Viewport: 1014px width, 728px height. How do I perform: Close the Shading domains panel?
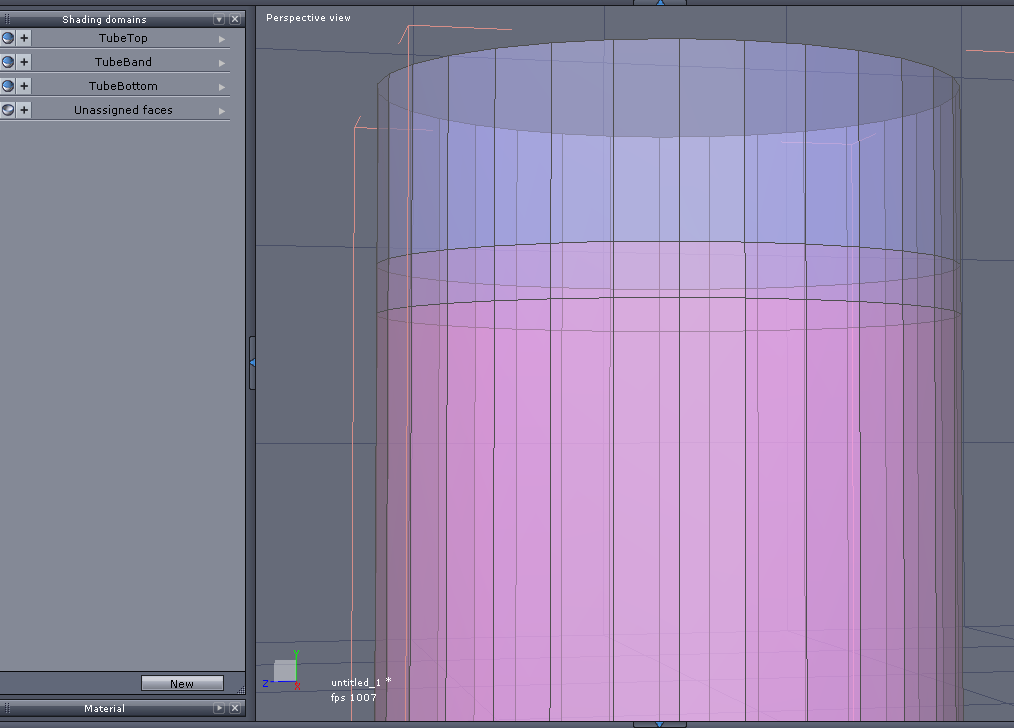coord(235,19)
